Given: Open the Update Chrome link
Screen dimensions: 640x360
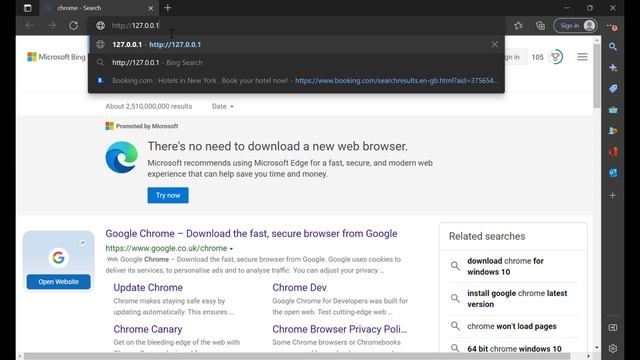Looking at the screenshot, I should (148, 287).
